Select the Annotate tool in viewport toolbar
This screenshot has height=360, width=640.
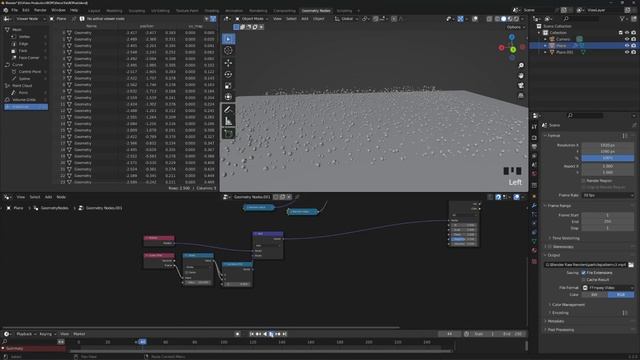[x=228, y=109]
